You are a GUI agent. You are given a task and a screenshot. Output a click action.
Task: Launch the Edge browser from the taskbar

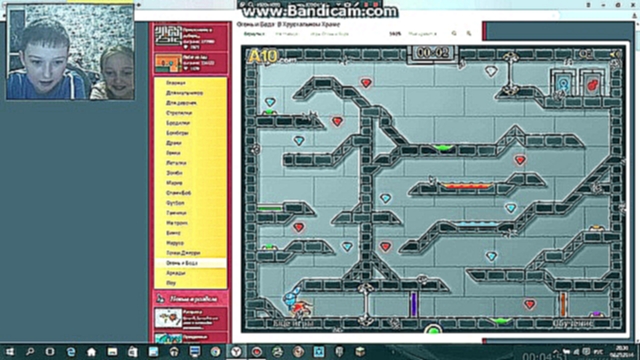pos(71,351)
